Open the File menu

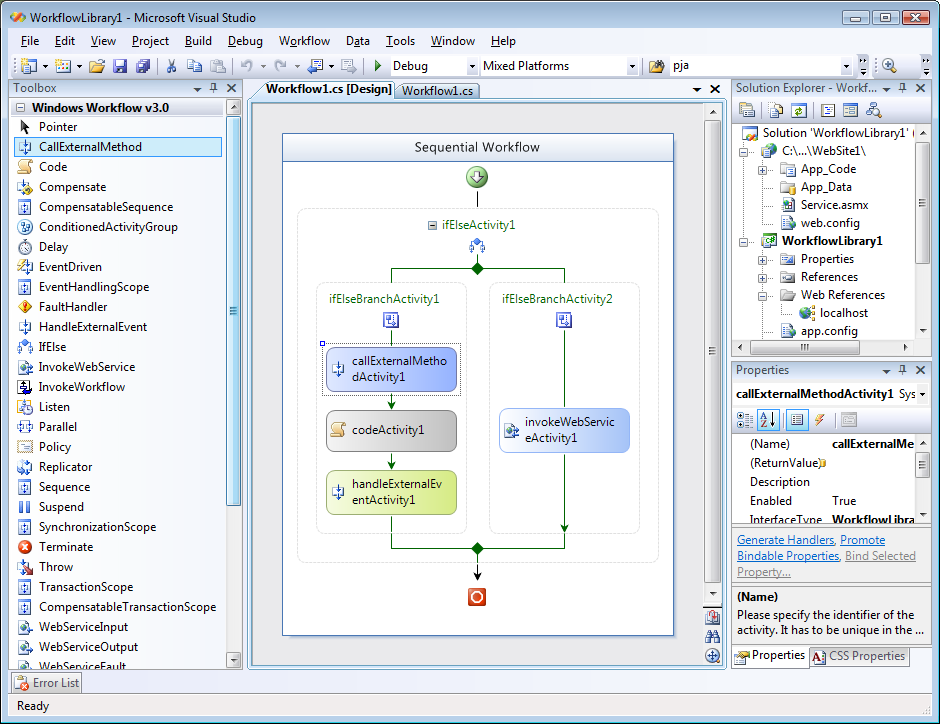tap(30, 41)
